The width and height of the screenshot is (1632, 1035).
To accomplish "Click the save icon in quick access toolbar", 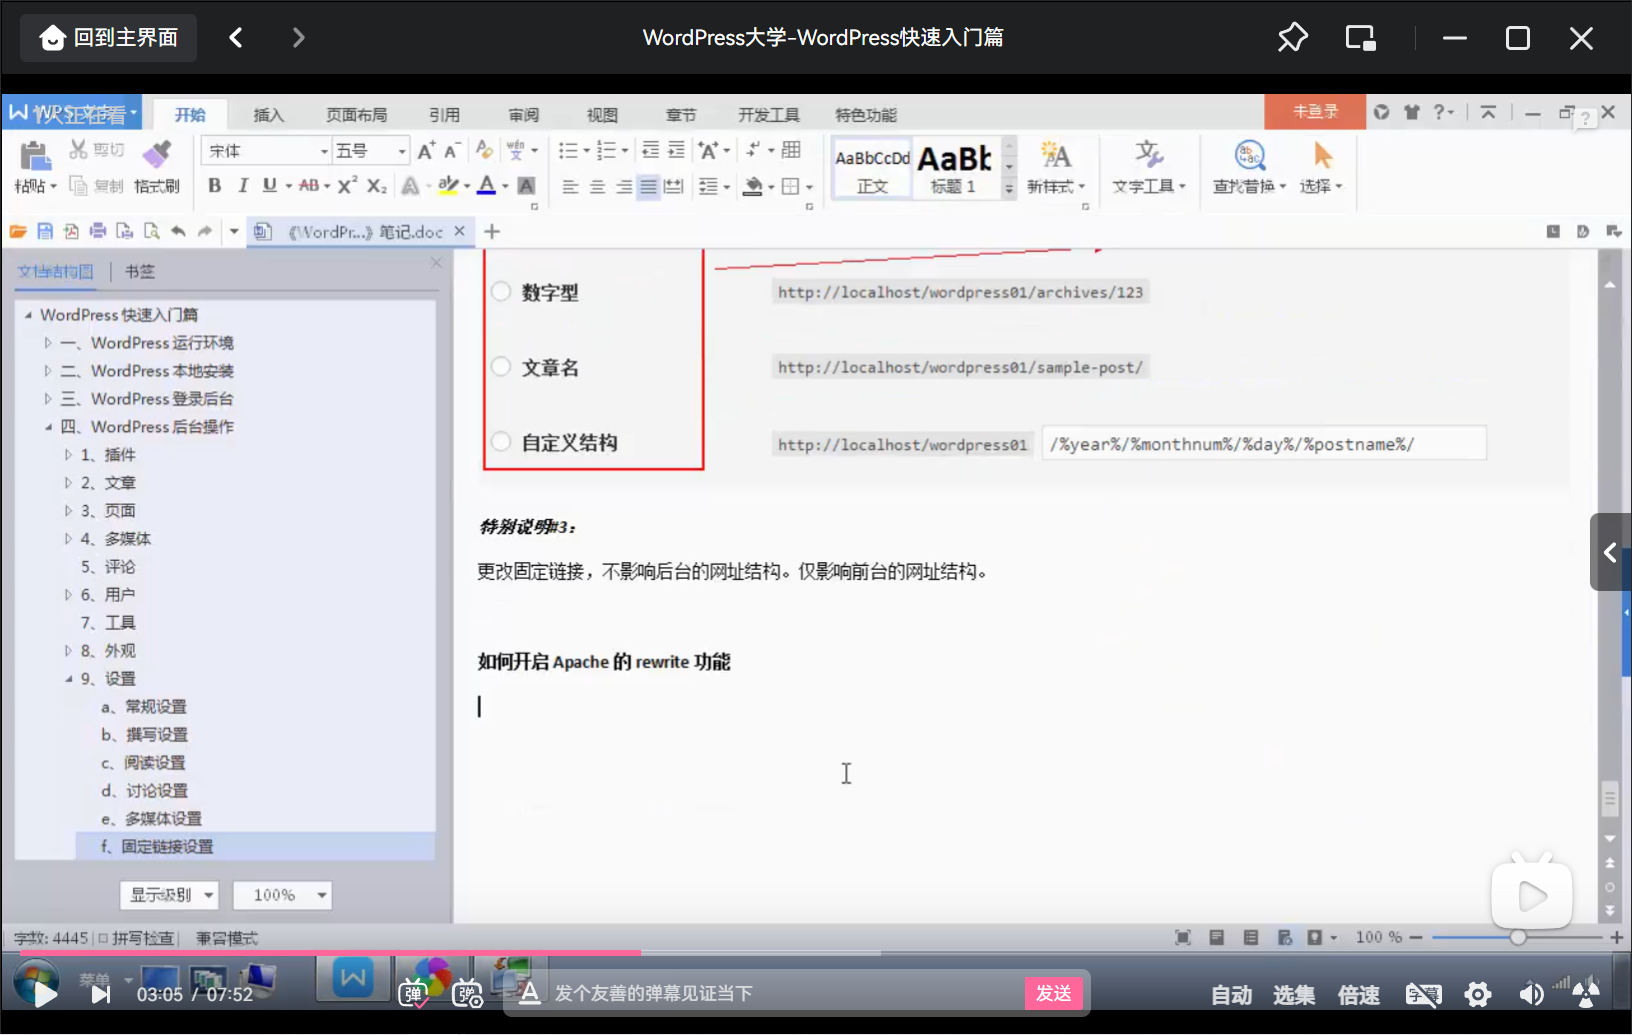I will point(45,231).
